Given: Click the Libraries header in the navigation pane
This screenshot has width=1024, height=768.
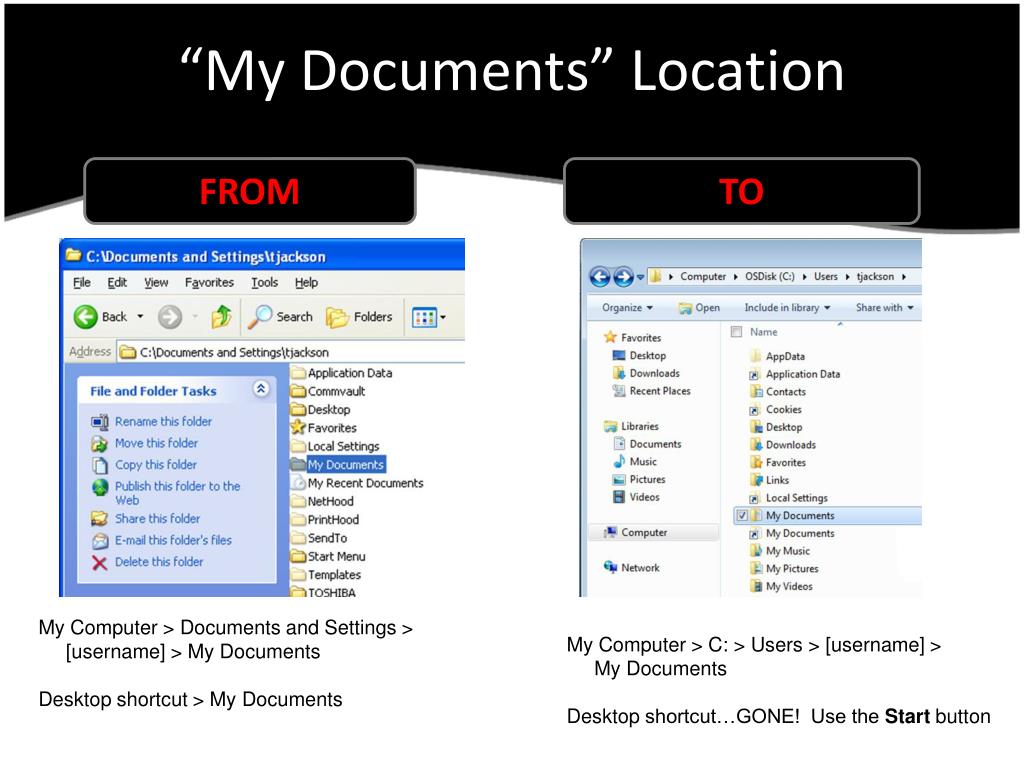Looking at the screenshot, I should pyautogui.click(x=632, y=426).
